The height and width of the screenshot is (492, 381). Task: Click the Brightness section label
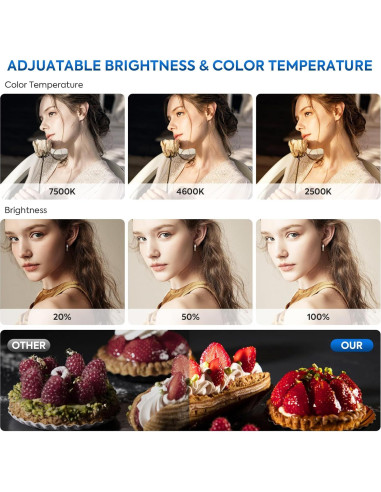[26, 210]
